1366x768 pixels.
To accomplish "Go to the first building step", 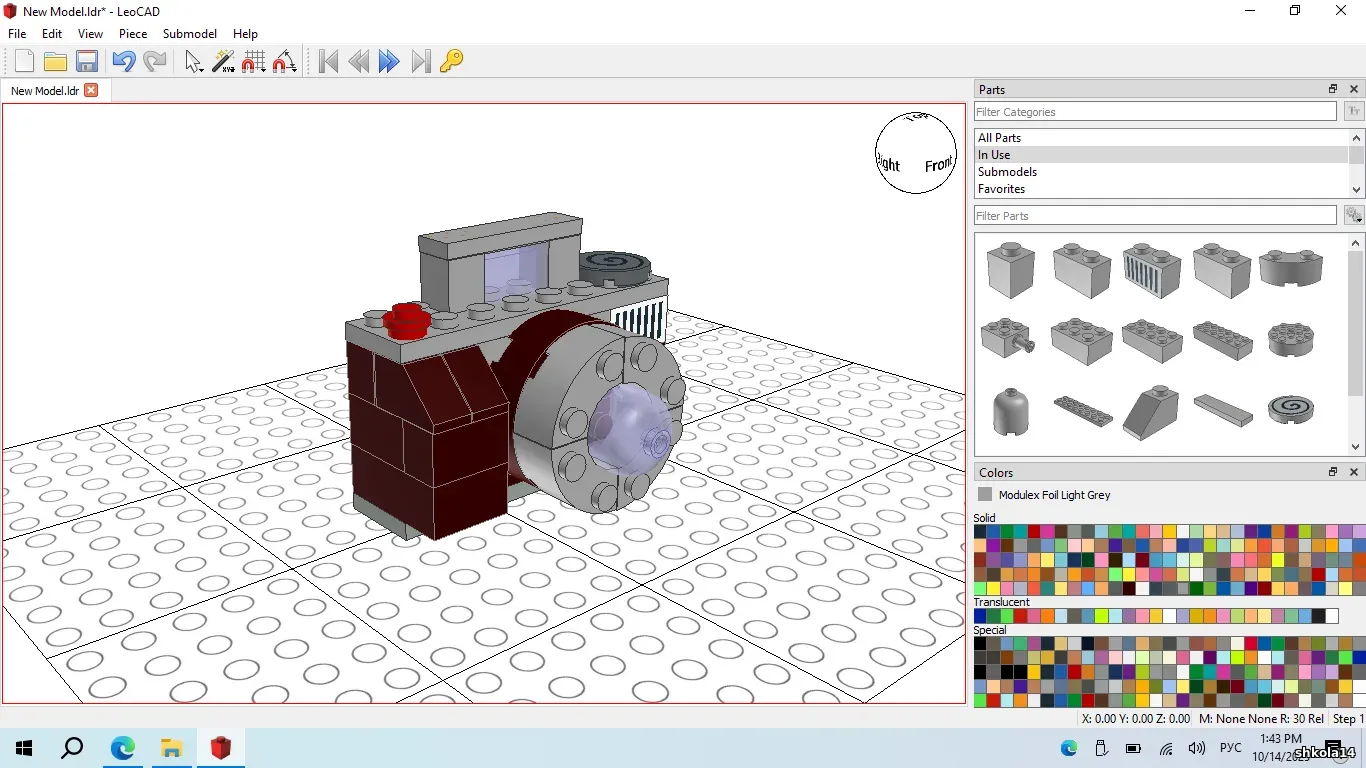I will click(x=328, y=62).
